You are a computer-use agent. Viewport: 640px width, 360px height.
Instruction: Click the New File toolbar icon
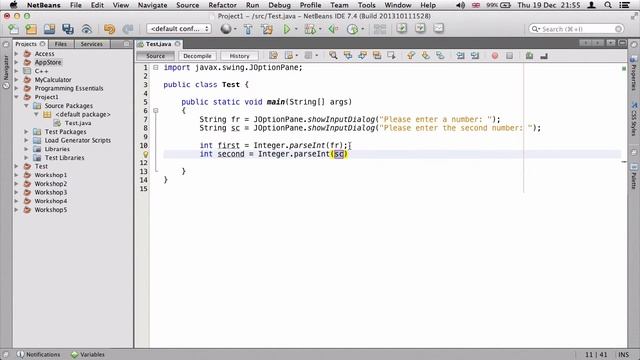(x=13, y=29)
